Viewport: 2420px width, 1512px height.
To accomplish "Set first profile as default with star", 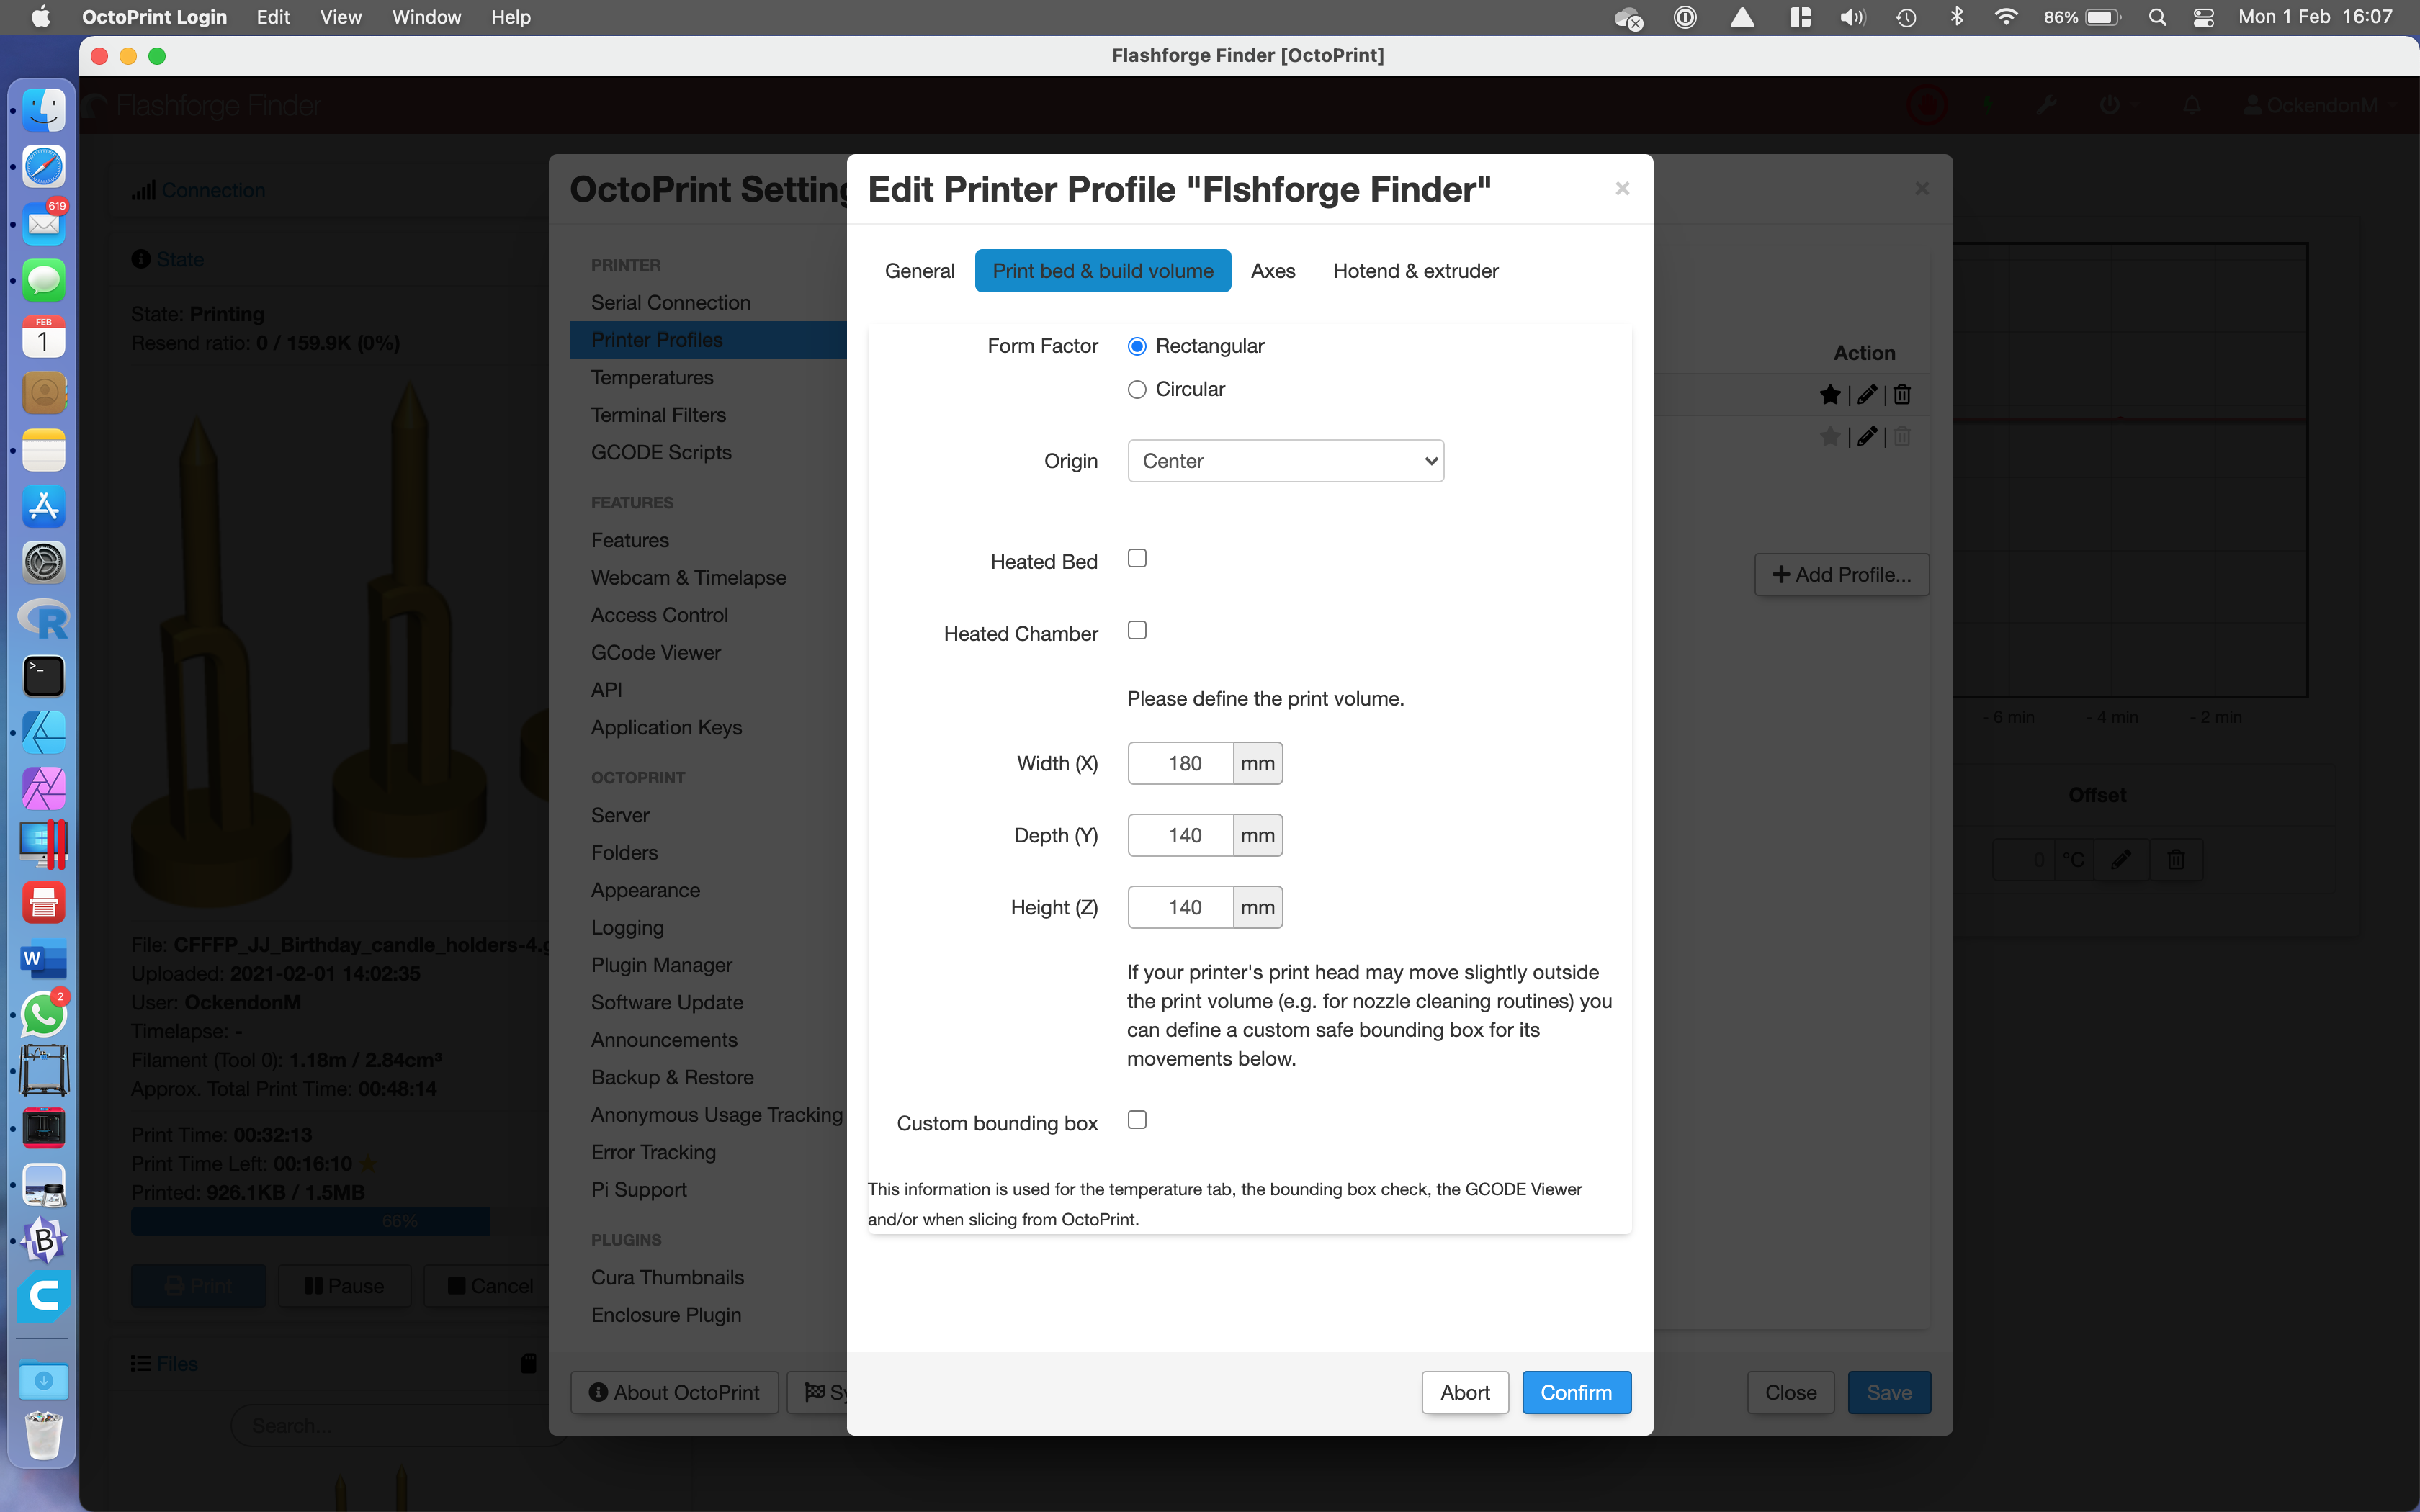I will [1830, 394].
